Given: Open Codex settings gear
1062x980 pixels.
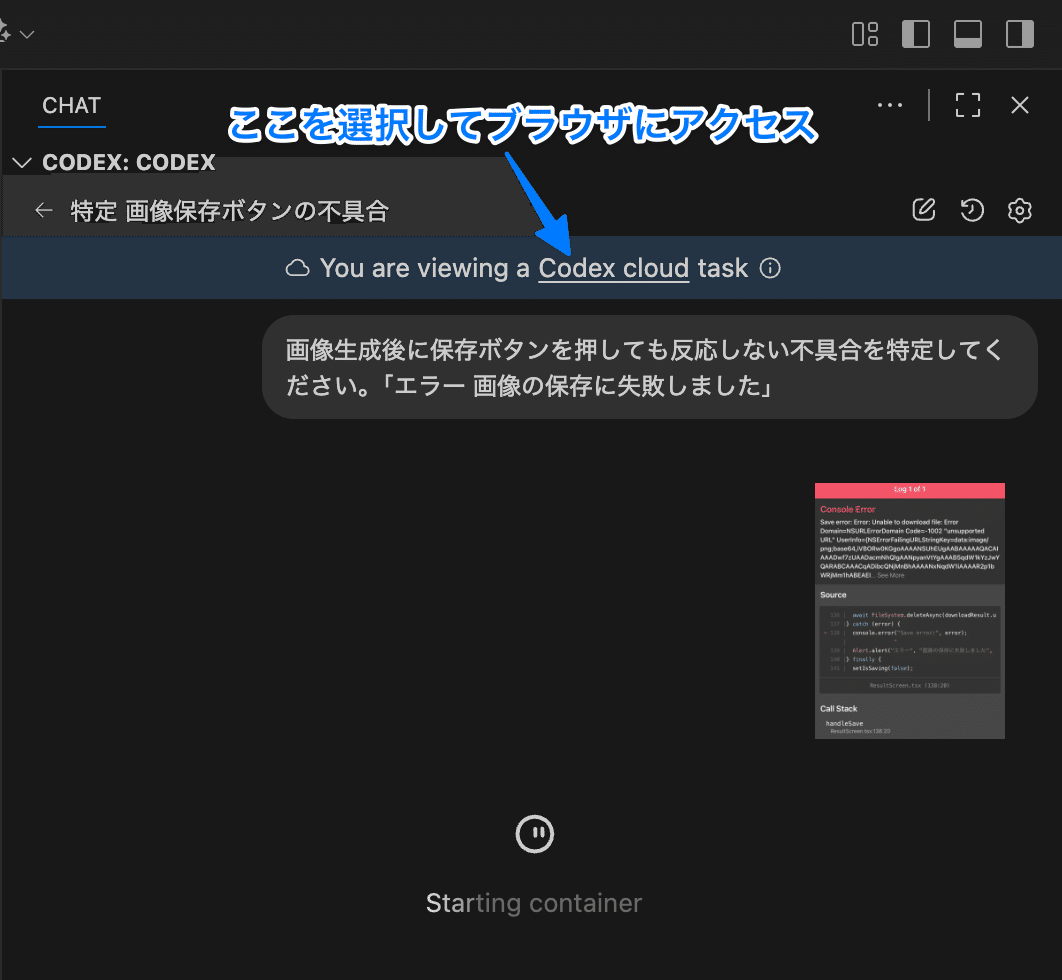Looking at the screenshot, I should coord(1019,210).
